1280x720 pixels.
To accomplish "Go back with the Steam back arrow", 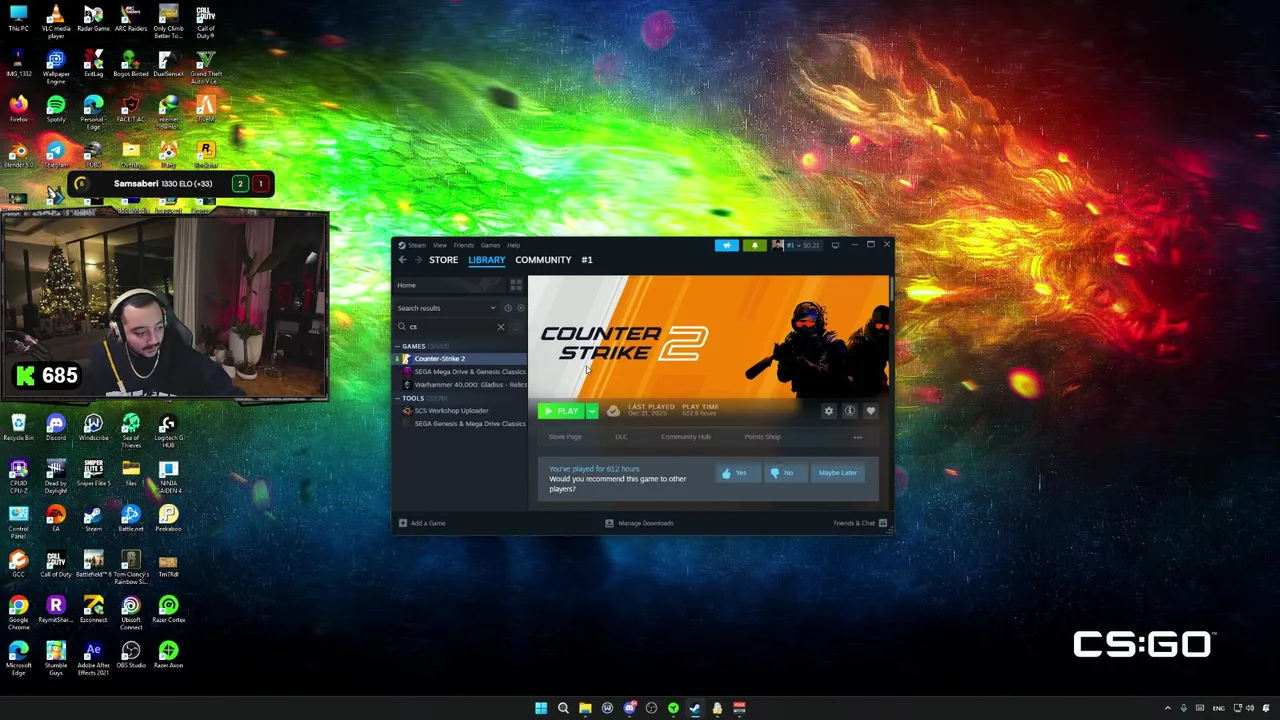I will 402,260.
